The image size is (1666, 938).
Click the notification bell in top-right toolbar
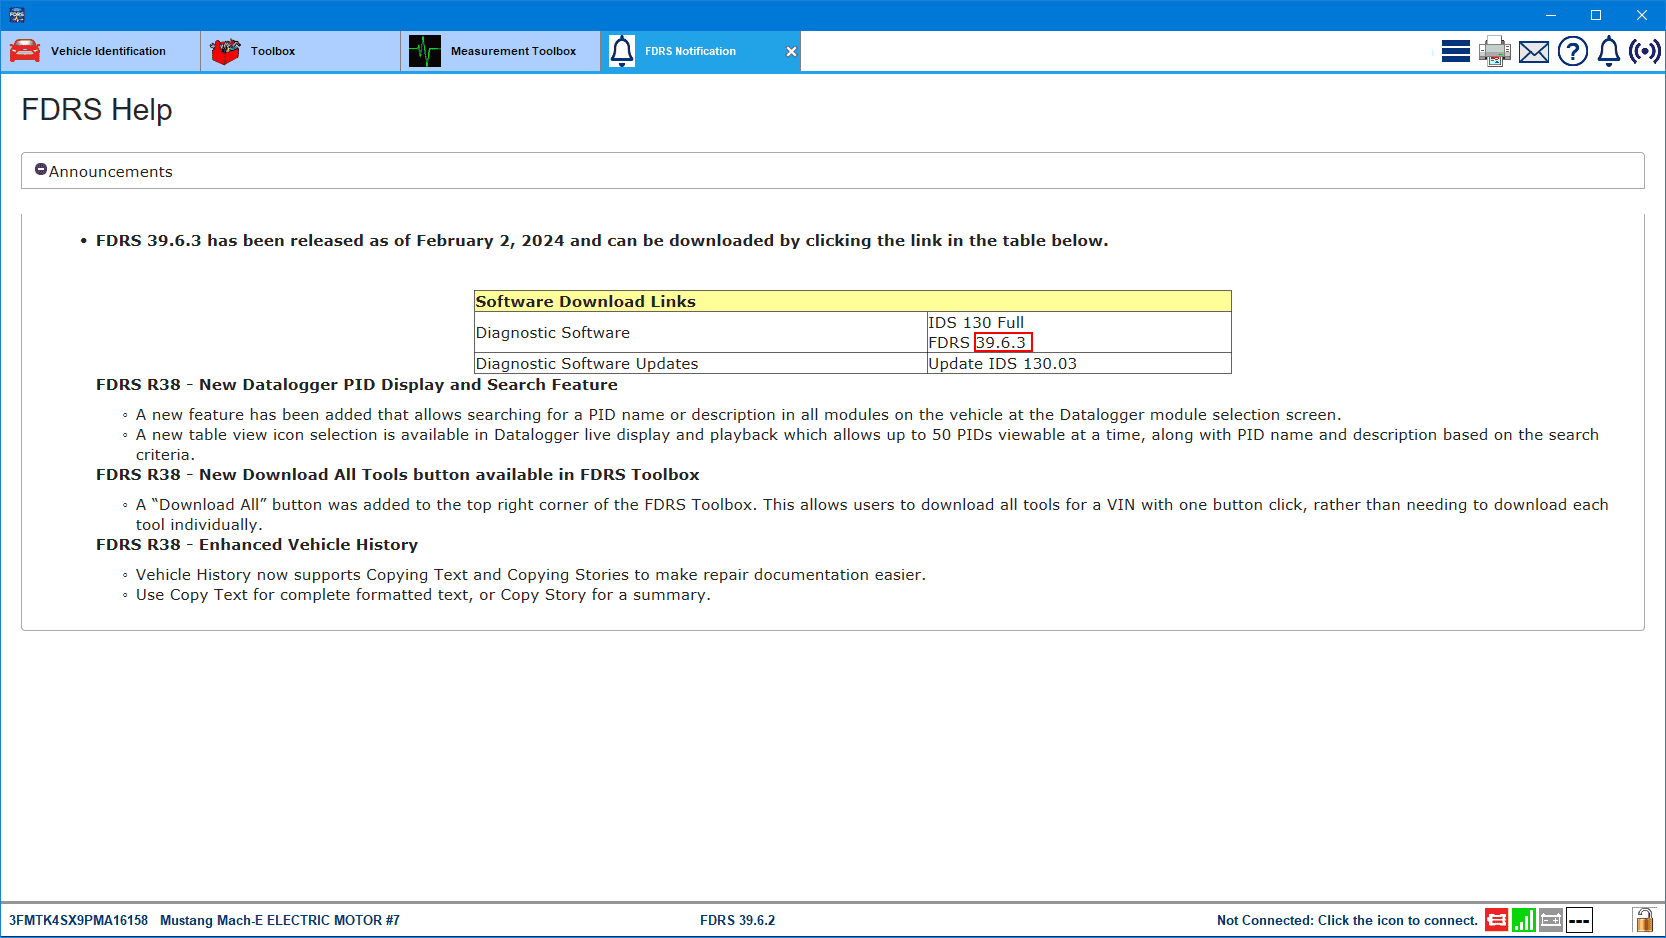pyautogui.click(x=1608, y=51)
